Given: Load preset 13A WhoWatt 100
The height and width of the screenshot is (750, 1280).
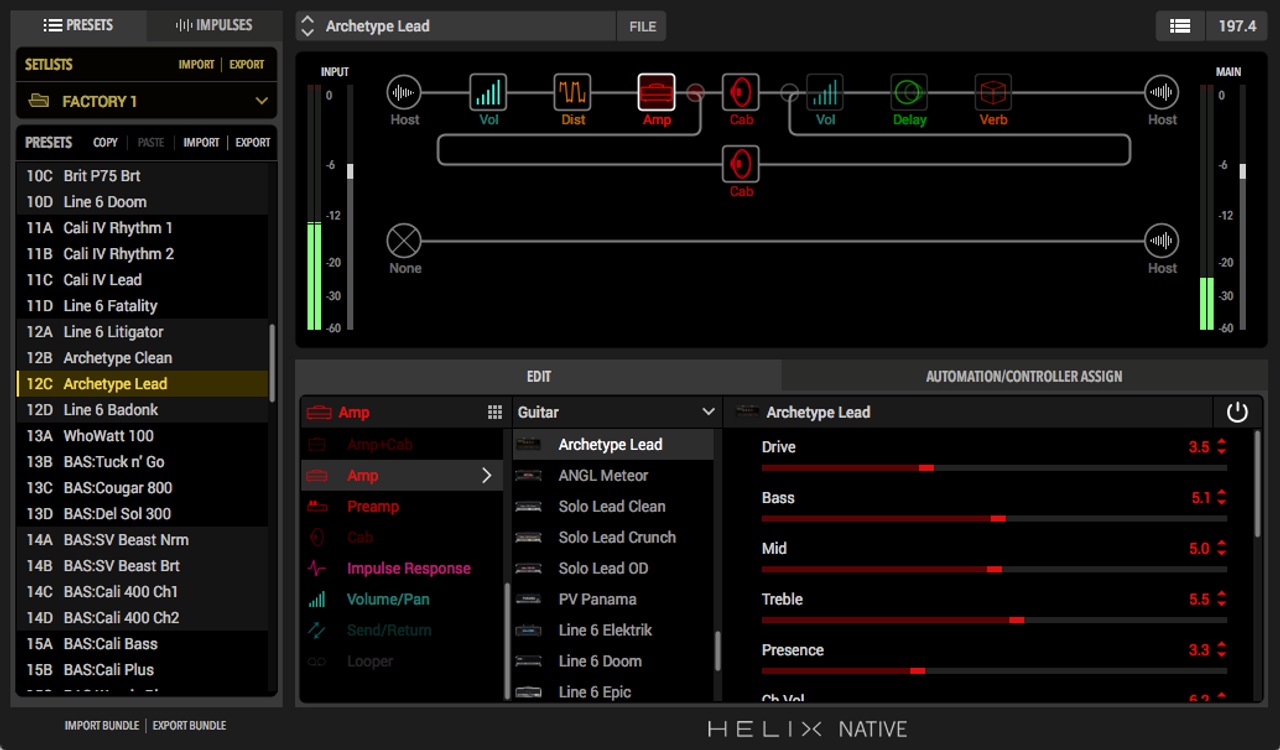Looking at the screenshot, I should [142, 436].
